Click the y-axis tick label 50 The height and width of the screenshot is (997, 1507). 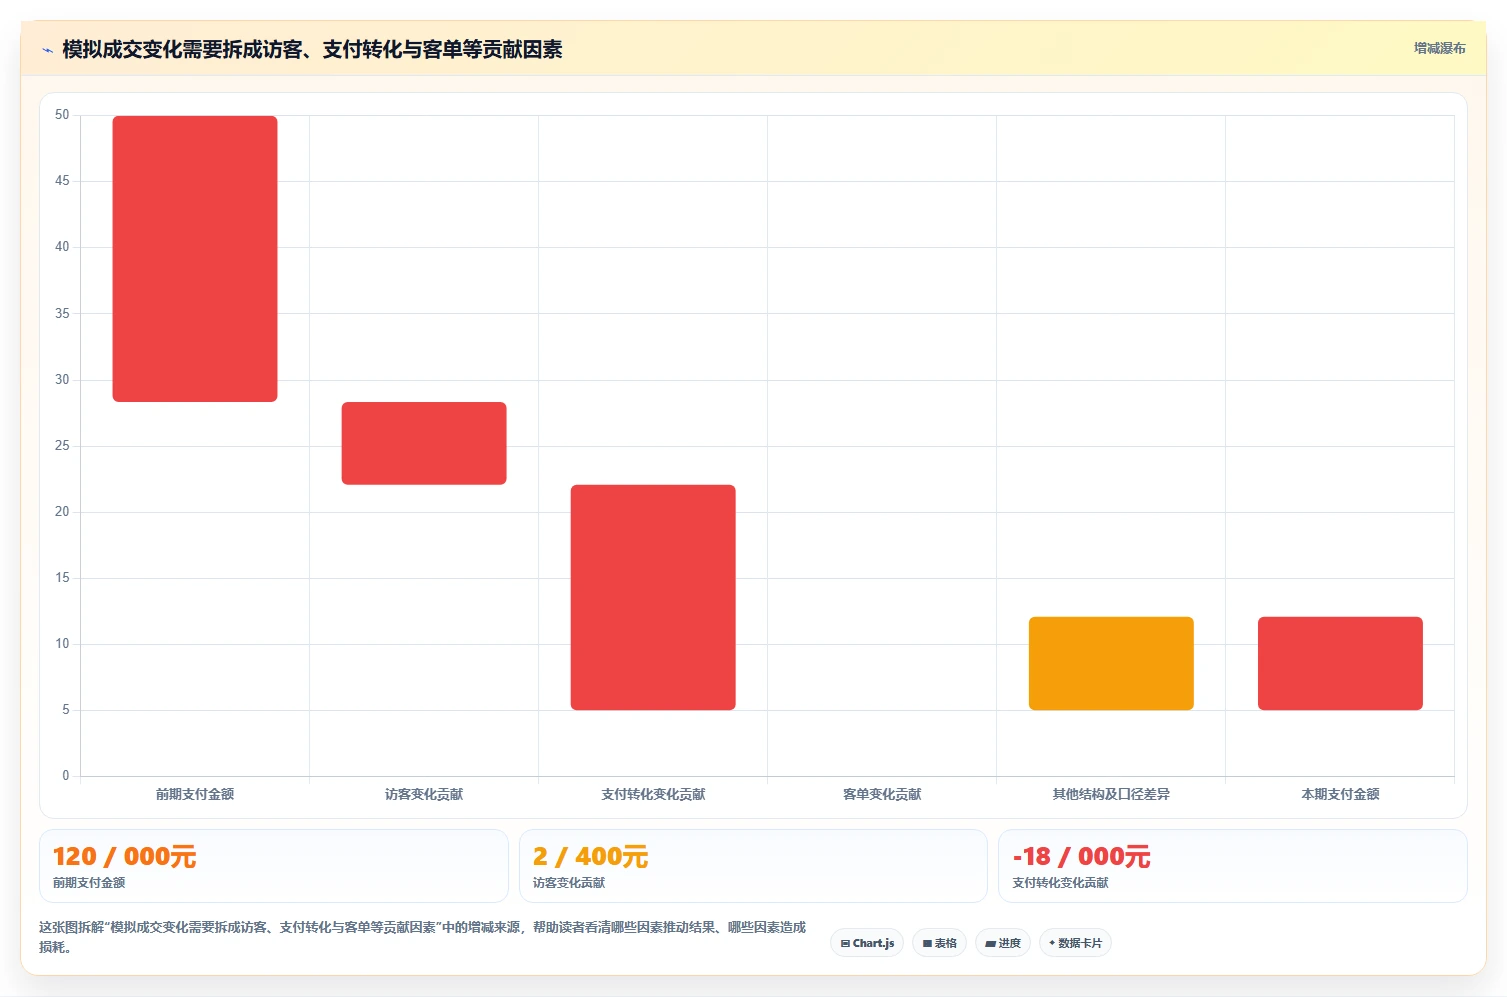[x=62, y=115]
